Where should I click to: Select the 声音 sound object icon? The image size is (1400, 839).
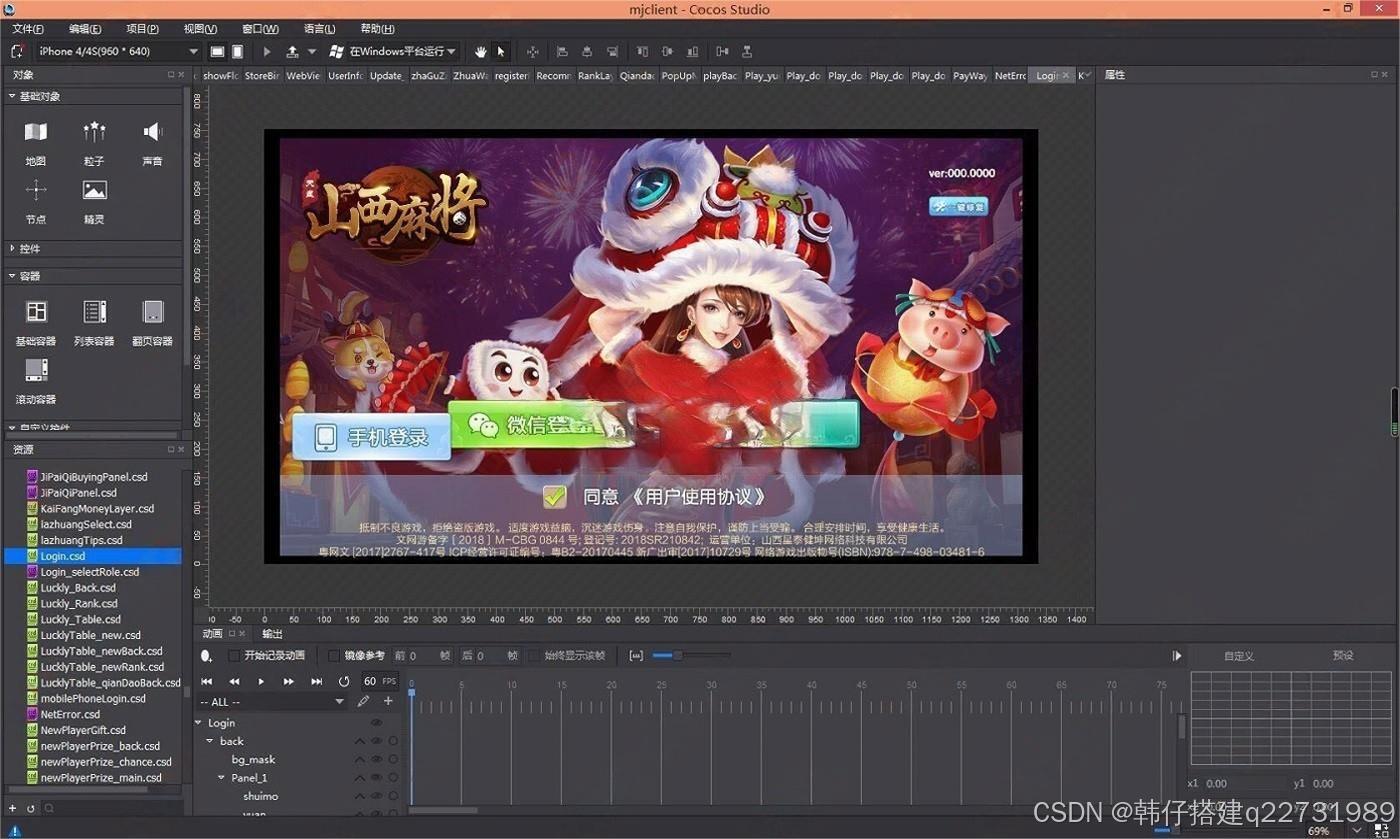click(152, 132)
